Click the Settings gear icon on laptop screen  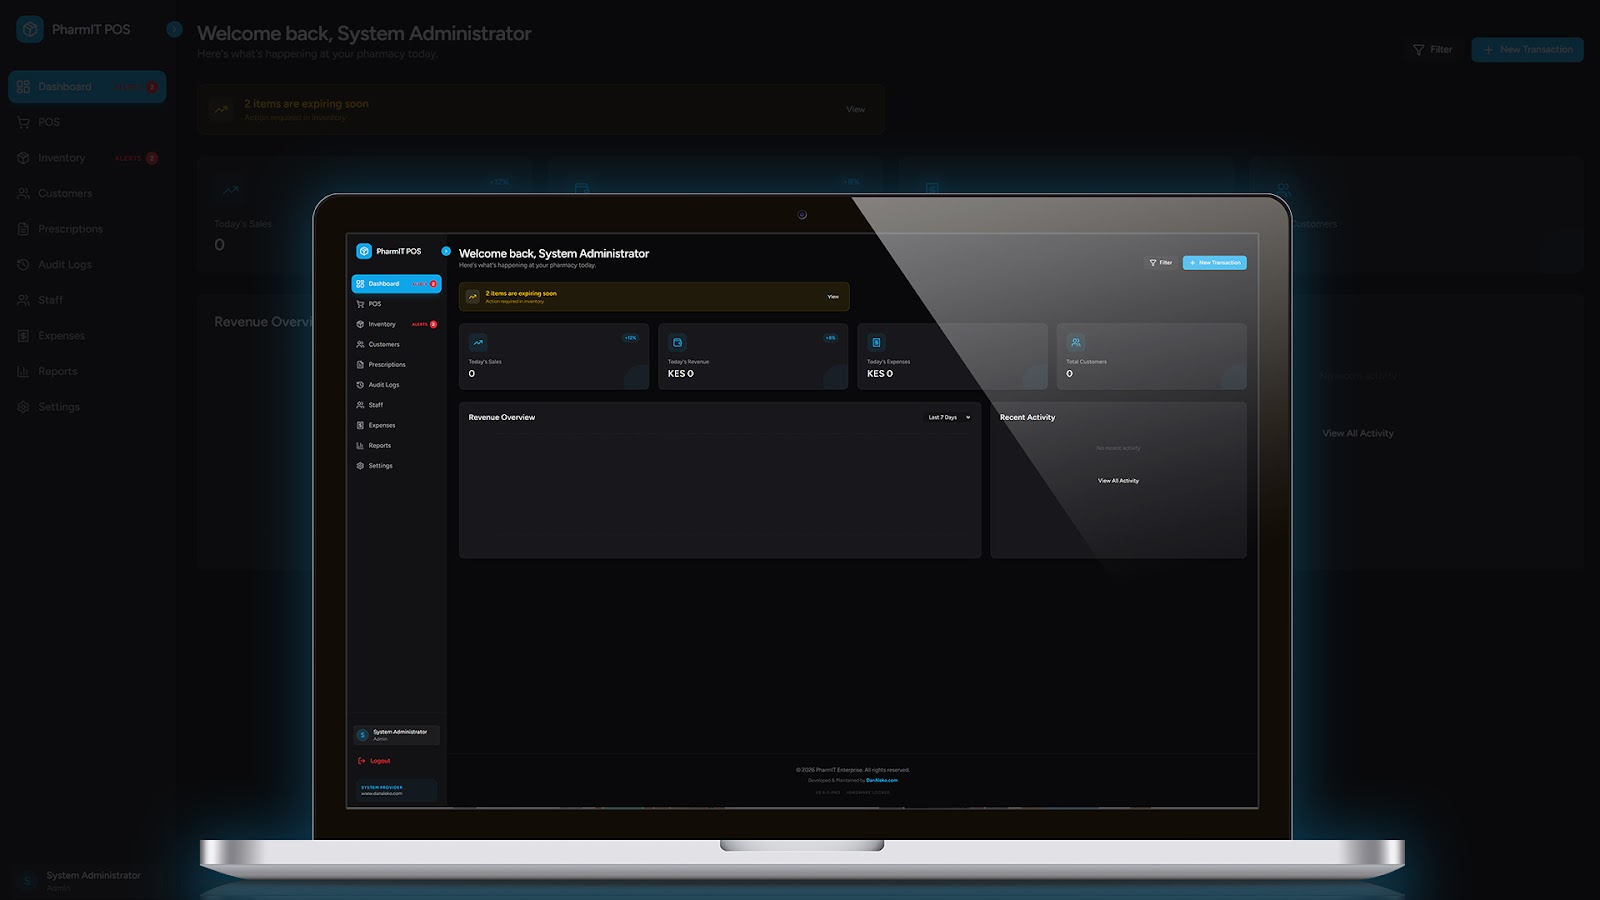click(x=360, y=466)
